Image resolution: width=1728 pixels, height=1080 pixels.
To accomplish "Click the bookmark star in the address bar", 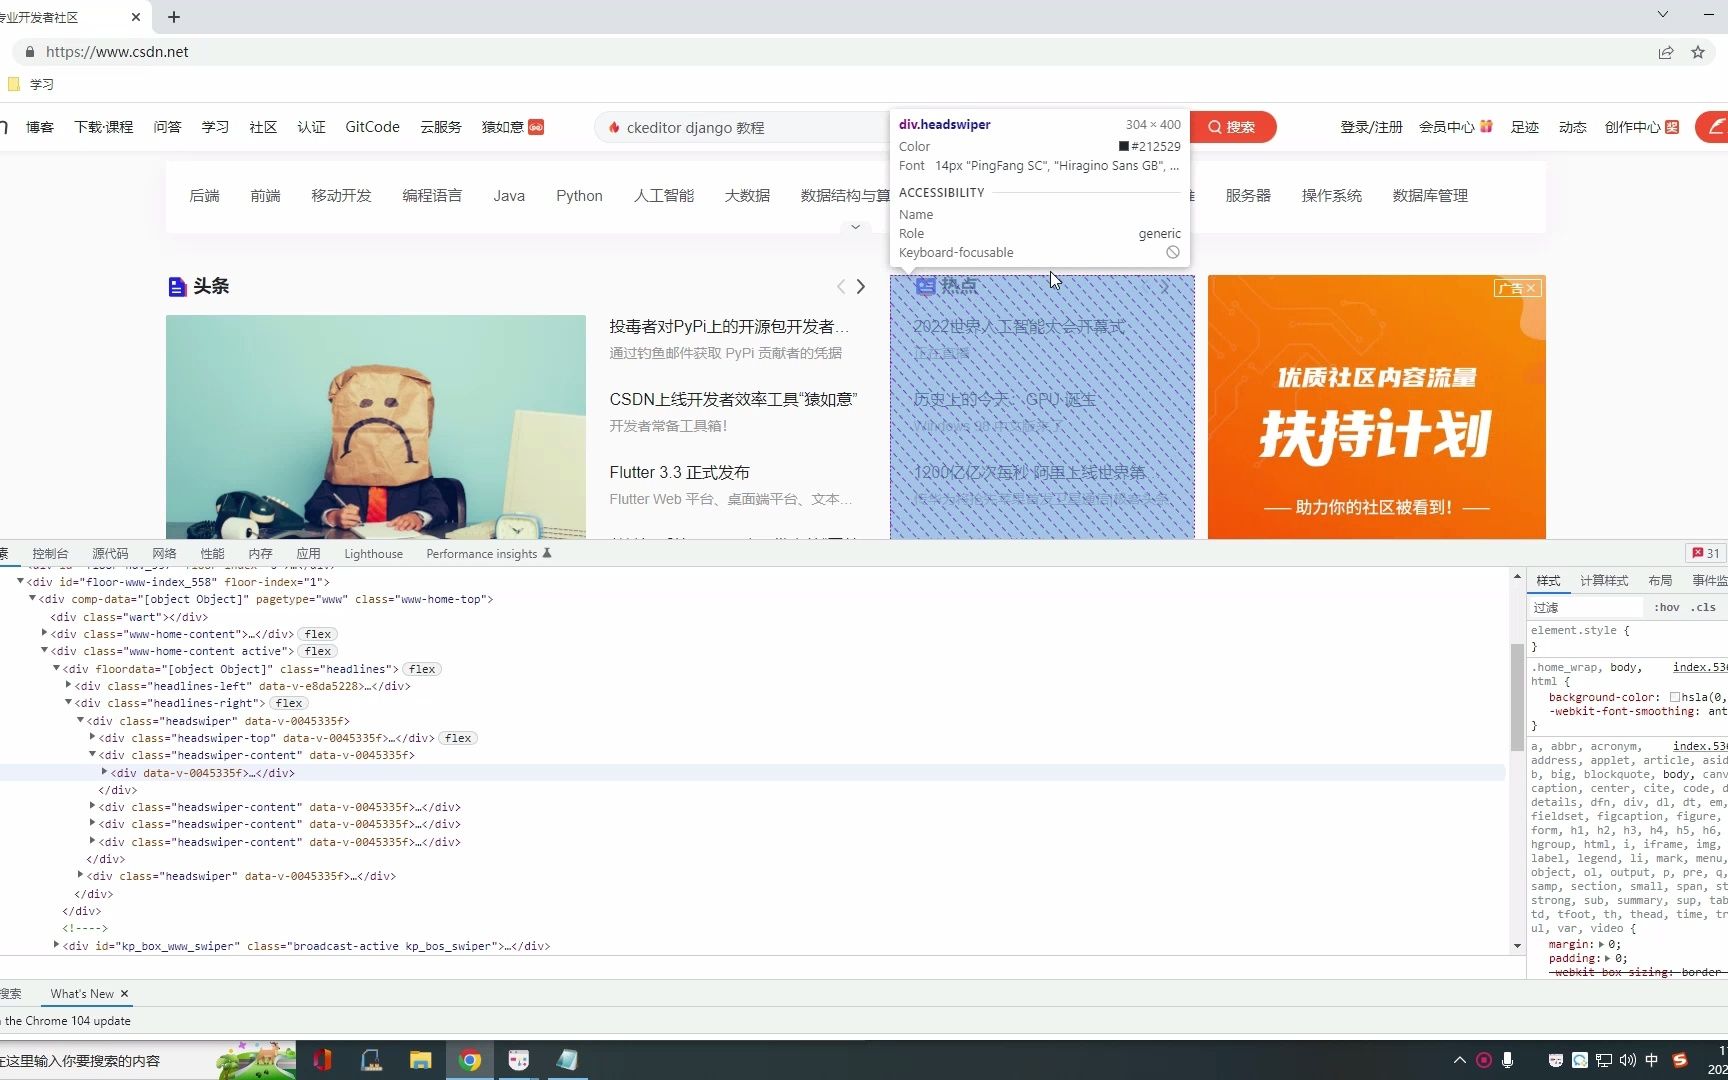I will click(x=1697, y=52).
